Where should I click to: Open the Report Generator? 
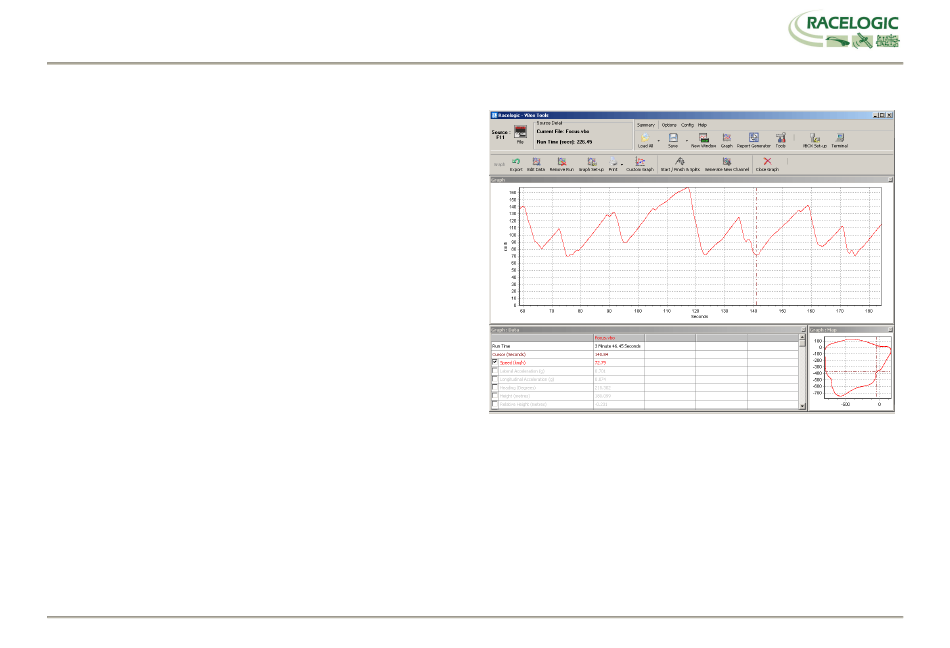tap(754, 141)
